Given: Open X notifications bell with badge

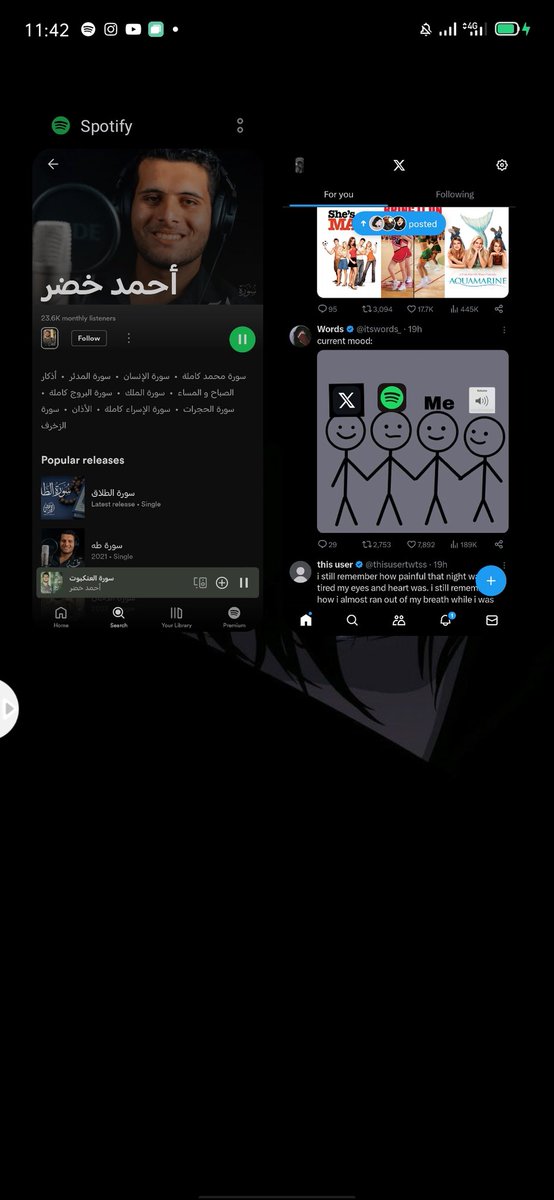Looking at the screenshot, I should pos(446,620).
